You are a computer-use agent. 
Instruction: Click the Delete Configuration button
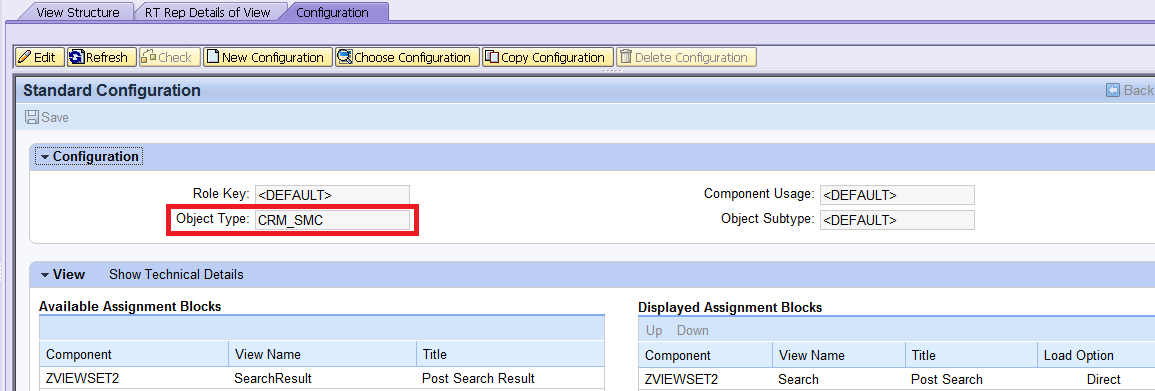(686, 57)
